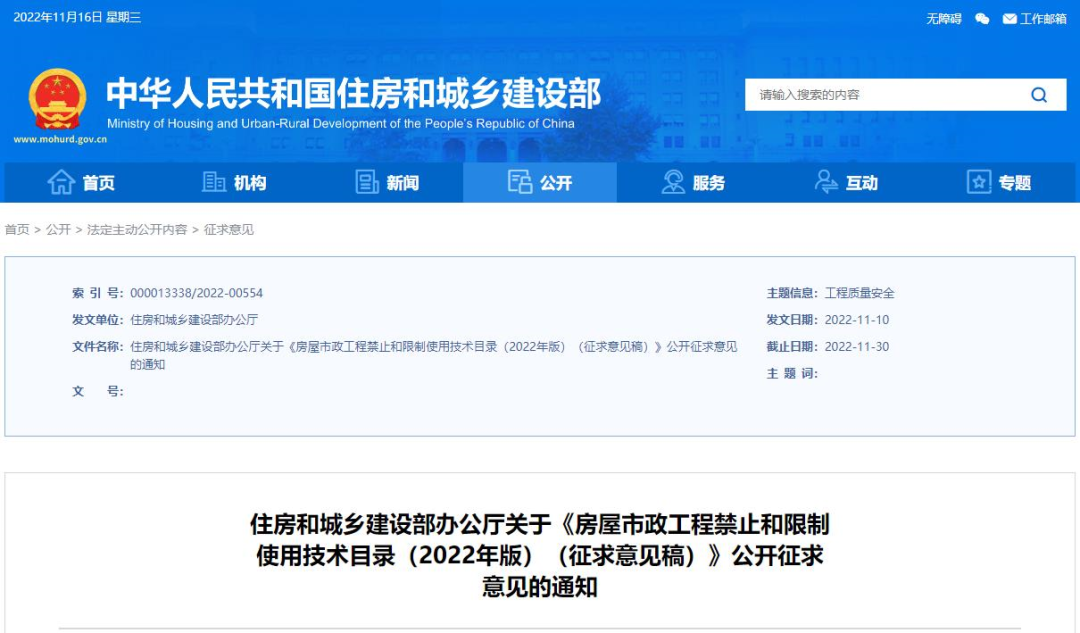Click the search magnifier icon
This screenshot has height=633, width=1080.
pos(1040,94)
